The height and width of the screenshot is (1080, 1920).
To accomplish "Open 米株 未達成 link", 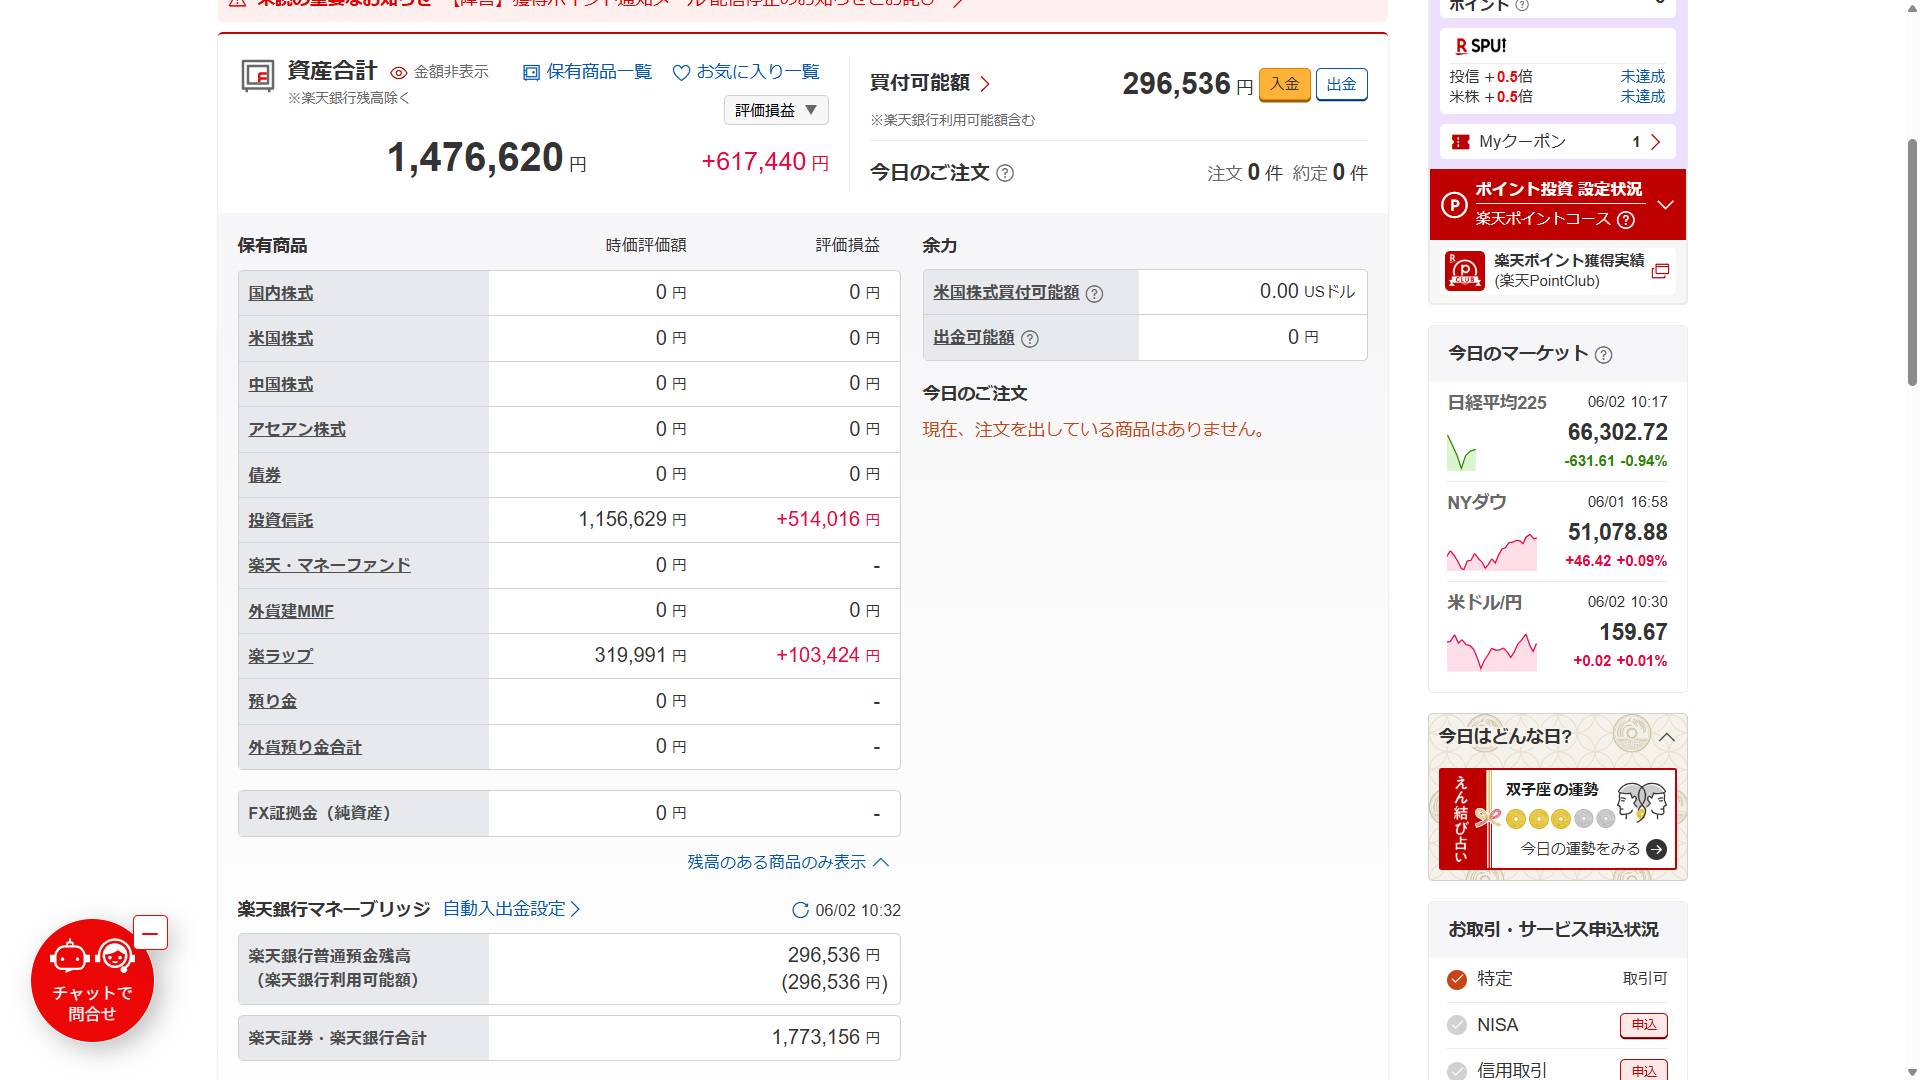I will [1642, 97].
